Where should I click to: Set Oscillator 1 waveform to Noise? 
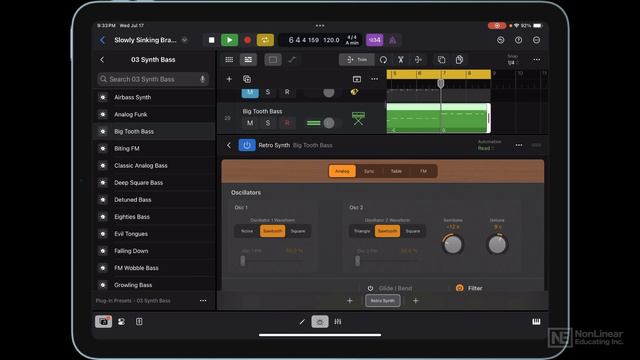247,231
